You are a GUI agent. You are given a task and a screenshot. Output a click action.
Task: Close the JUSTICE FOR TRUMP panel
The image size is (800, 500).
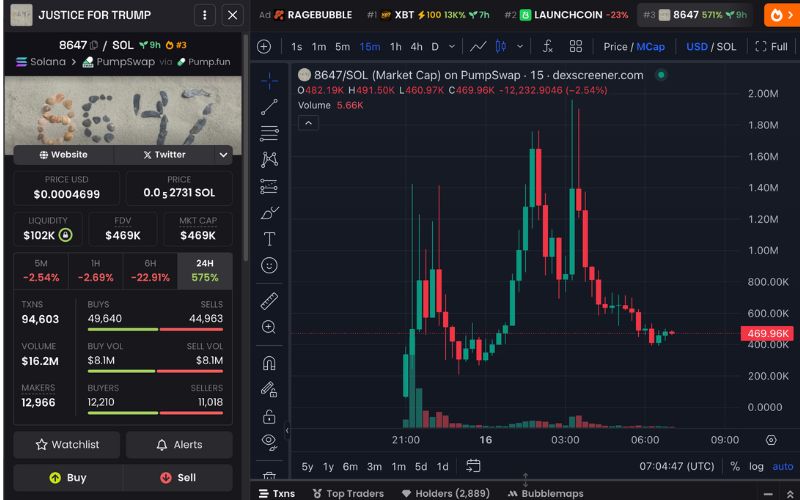[x=233, y=15]
